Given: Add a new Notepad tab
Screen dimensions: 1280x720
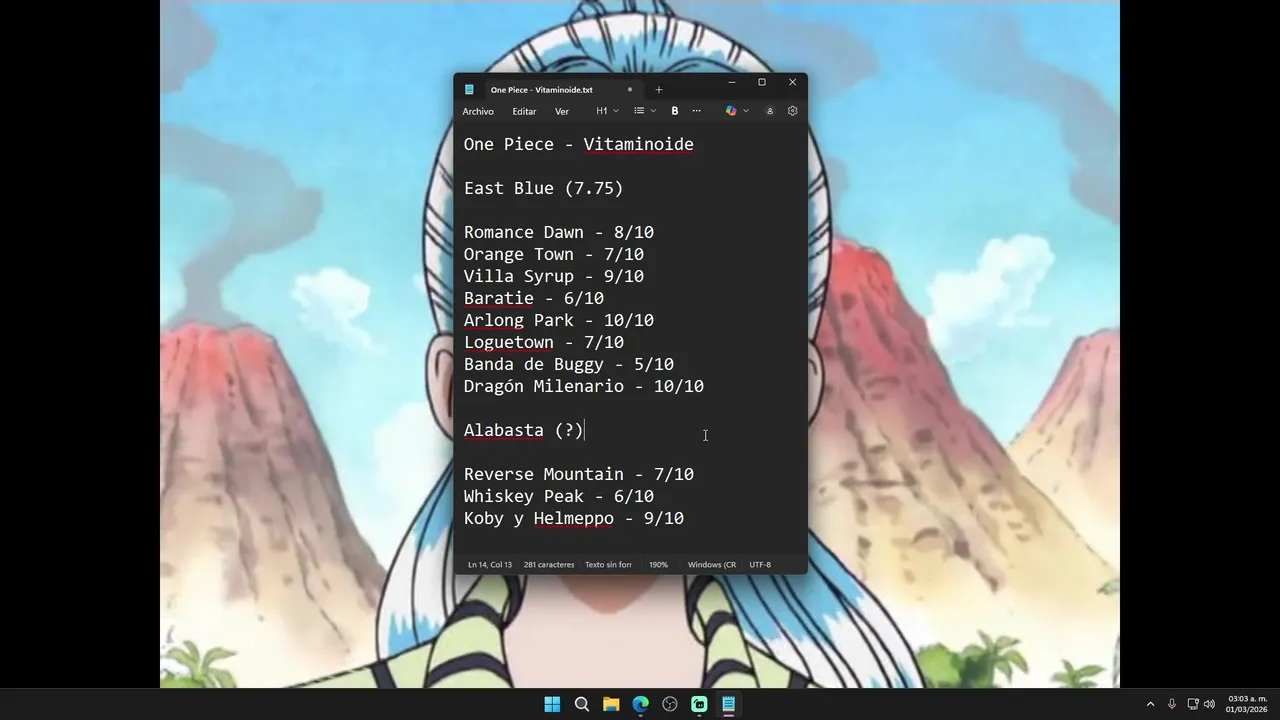Looking at the screenshot, I should point(659,90).
